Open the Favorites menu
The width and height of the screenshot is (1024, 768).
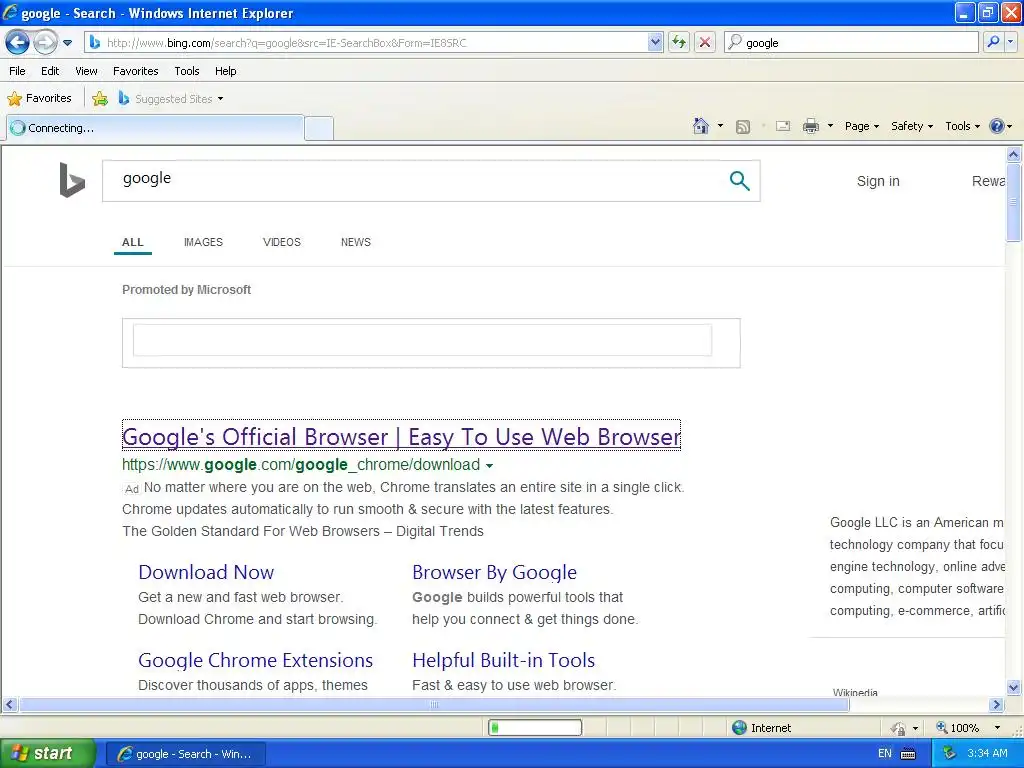point(136,71)
